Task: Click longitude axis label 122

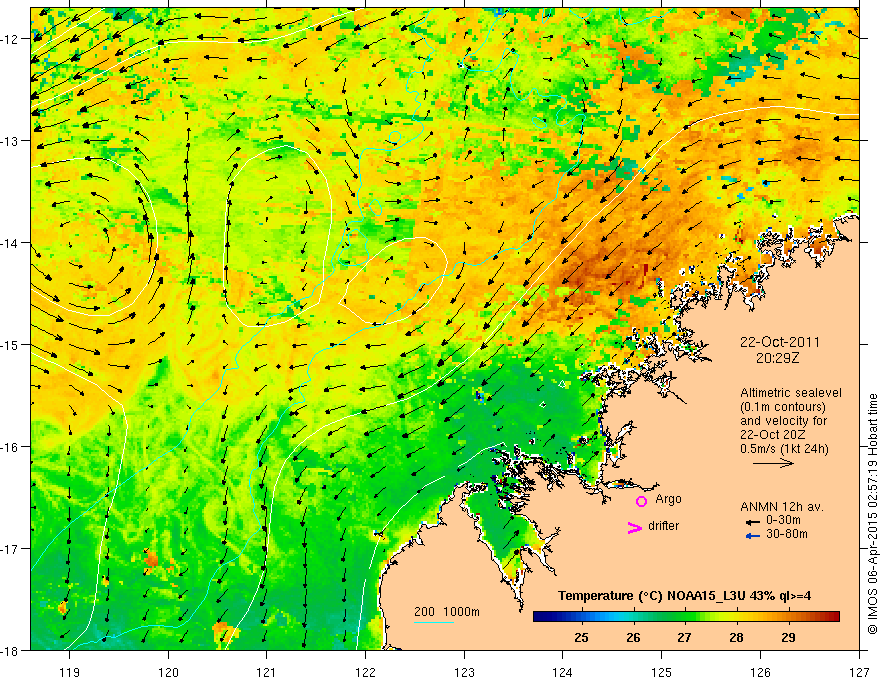Action: point(365,672)
